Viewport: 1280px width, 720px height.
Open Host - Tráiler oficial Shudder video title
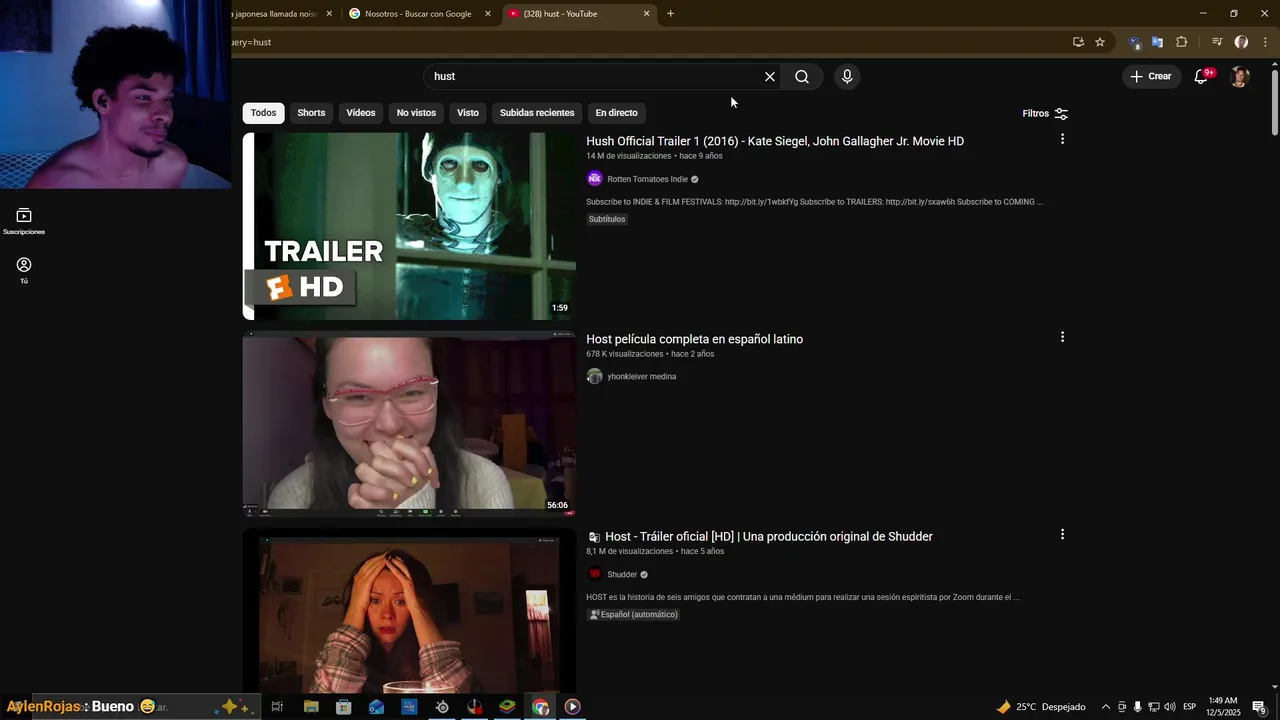pyautogui.click(x=768, y=537)
